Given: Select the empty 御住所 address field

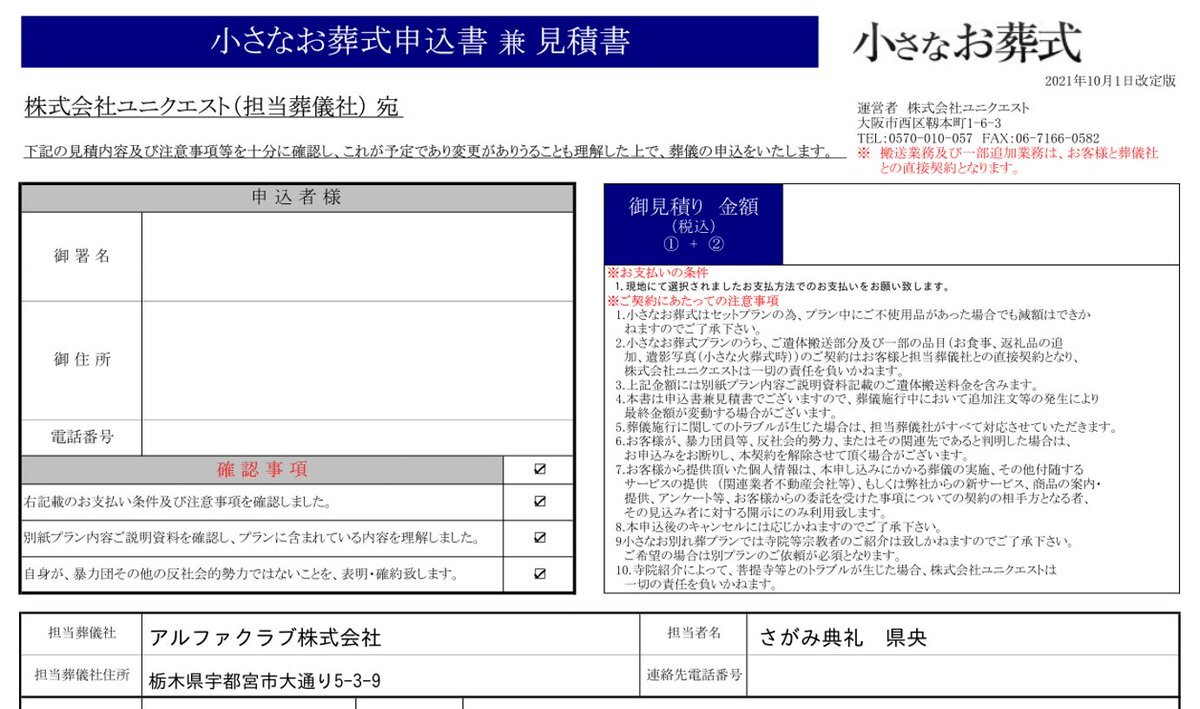Looking at the screenshot, I should pyautogui.click(x=358, y=360).
